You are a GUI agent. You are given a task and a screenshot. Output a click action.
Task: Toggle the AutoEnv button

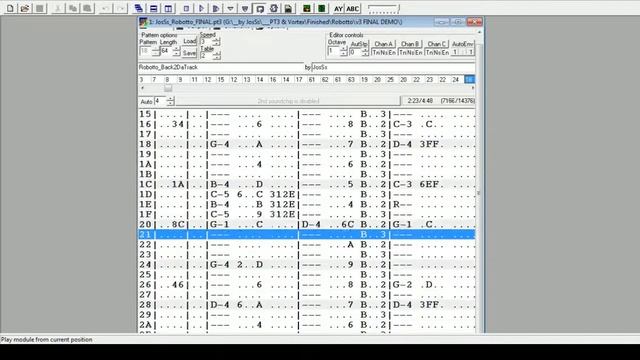tap(463, 44)
